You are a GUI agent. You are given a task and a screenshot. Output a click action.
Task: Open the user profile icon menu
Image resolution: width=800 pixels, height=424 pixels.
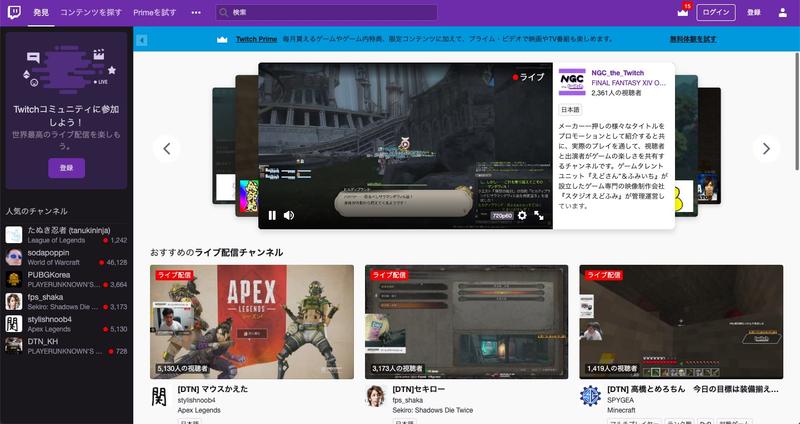[783, 13]
